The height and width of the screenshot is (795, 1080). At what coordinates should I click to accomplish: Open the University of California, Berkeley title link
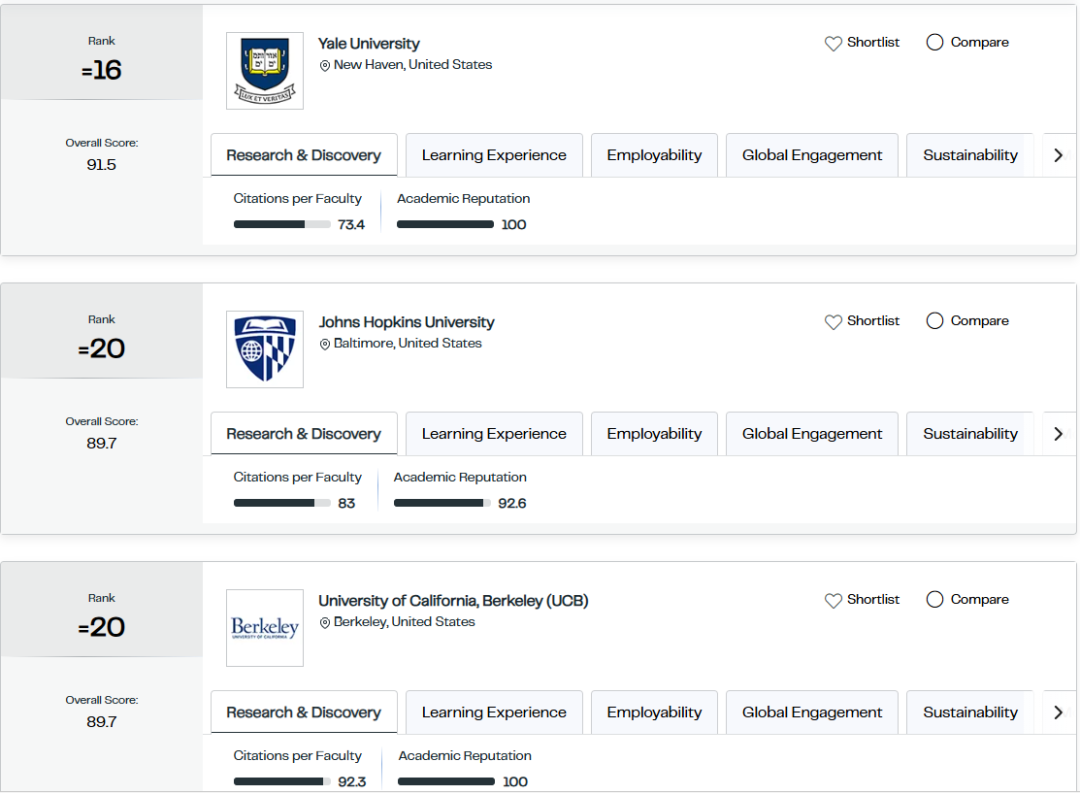[x=453, y=601]
